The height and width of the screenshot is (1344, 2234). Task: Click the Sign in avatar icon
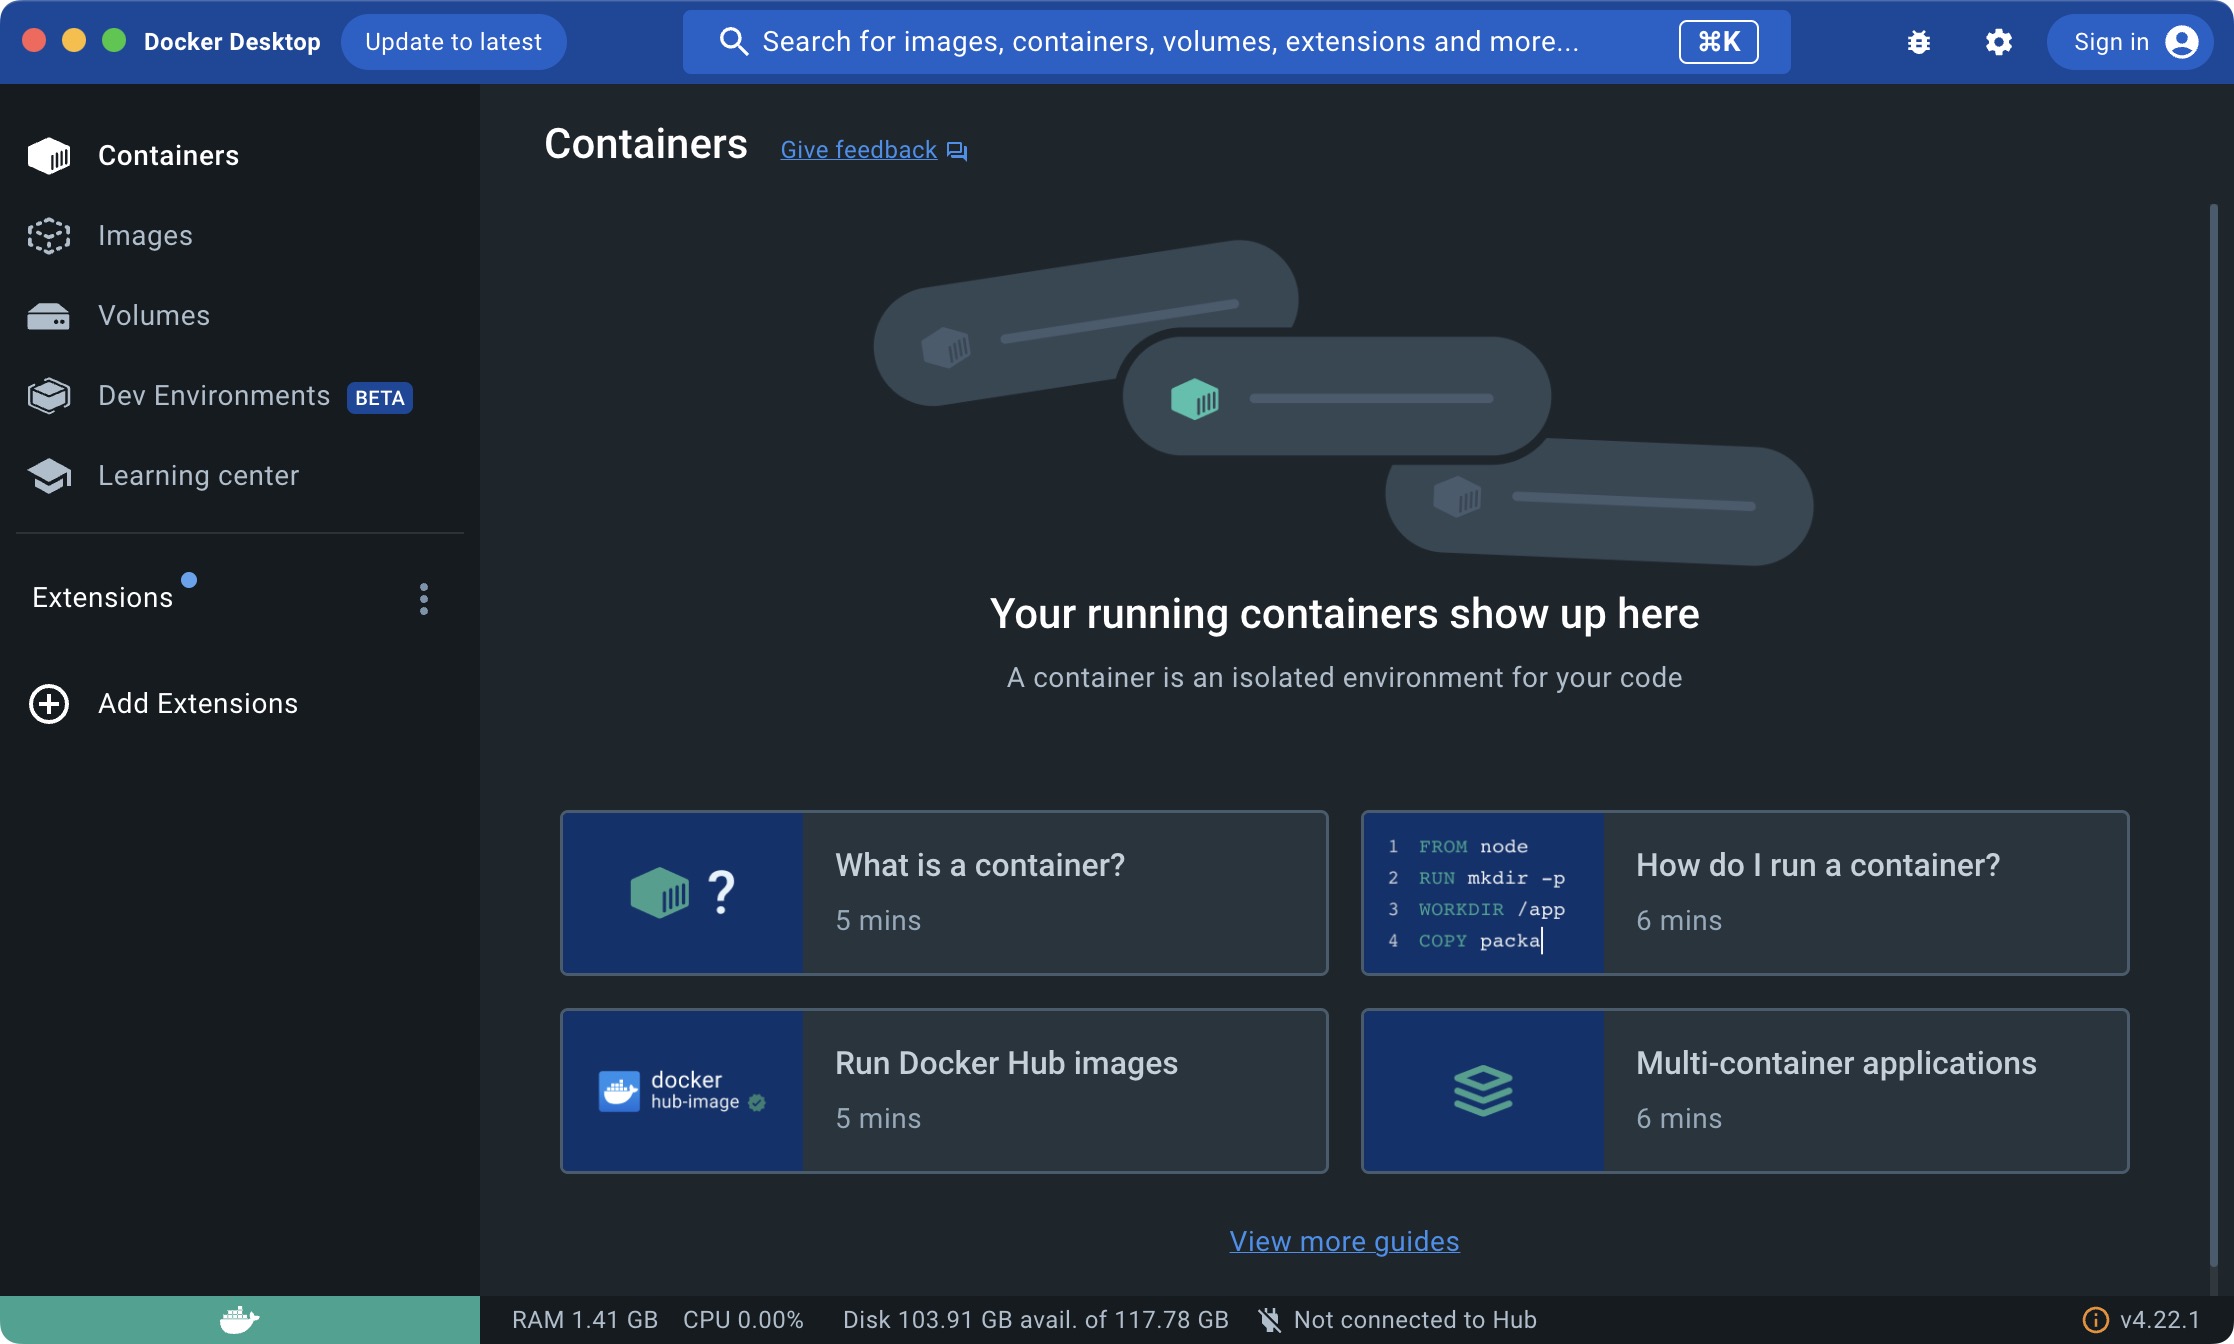[x=2182, y=41]
